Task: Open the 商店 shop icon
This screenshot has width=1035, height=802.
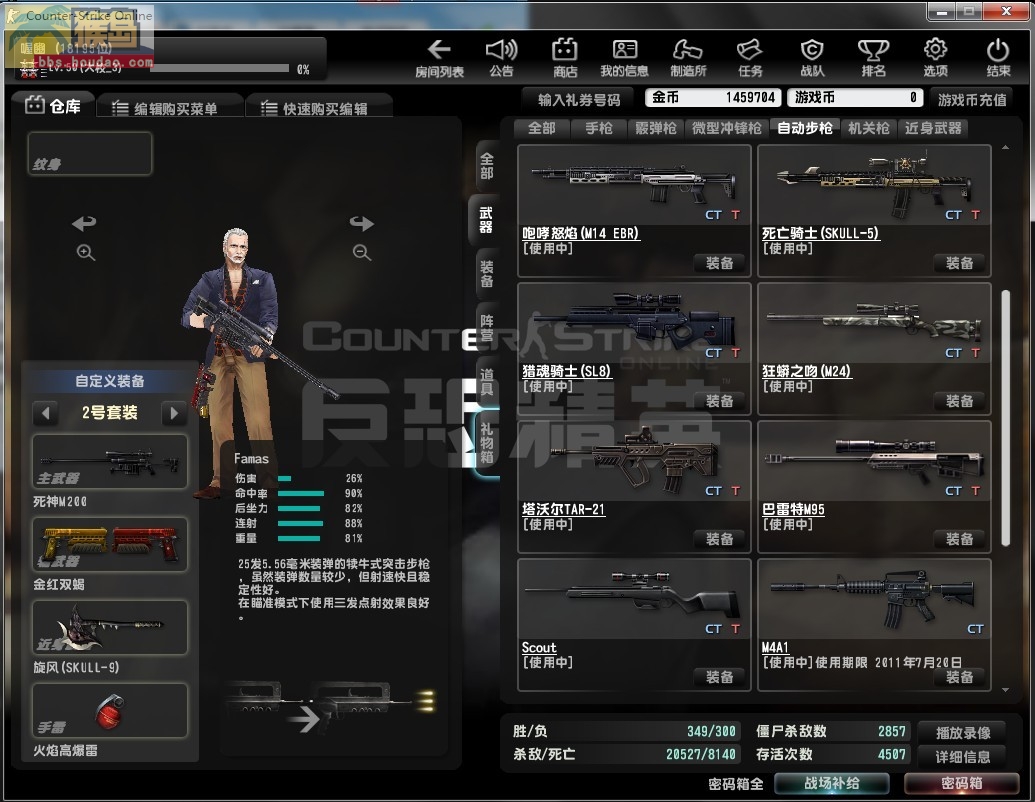Action: point(564,58)
